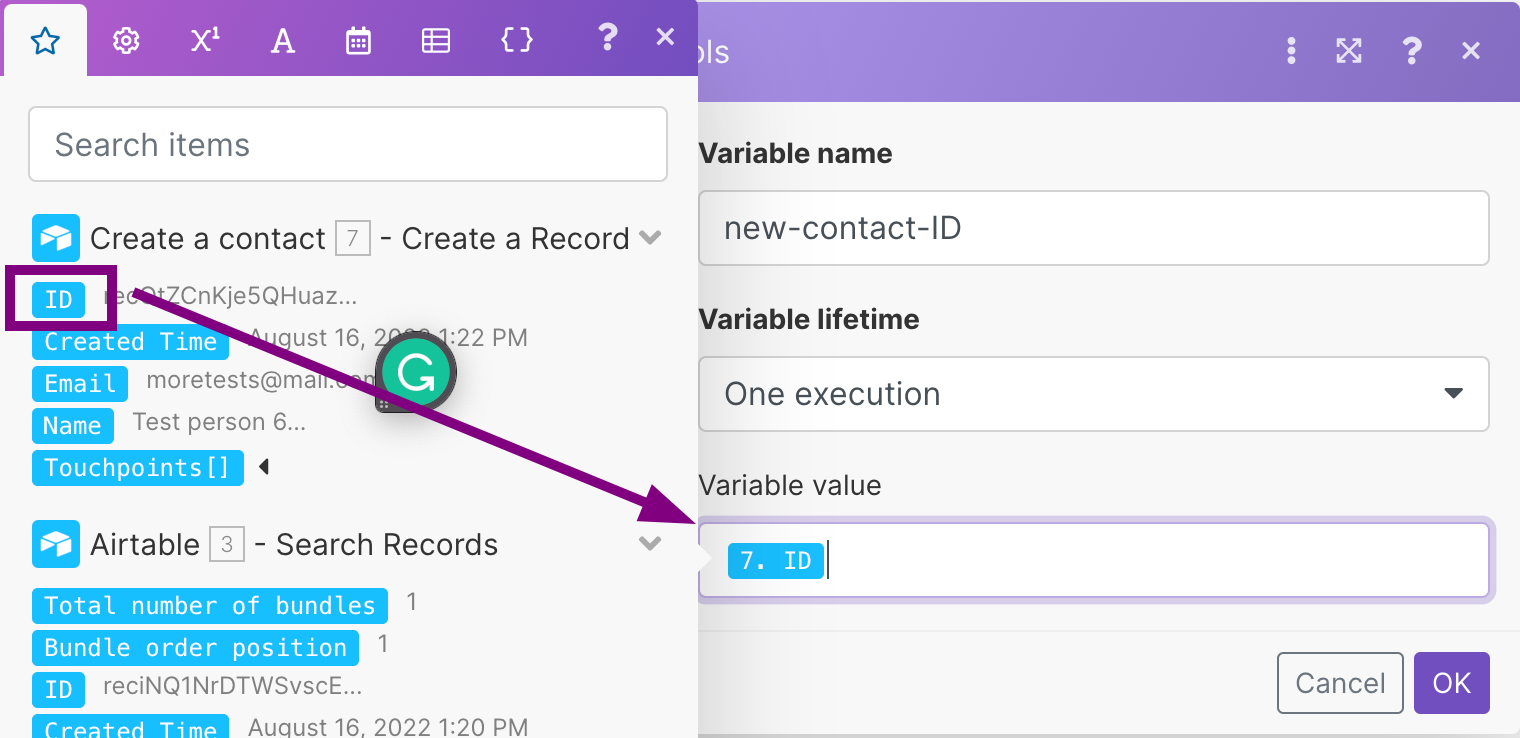Confirm with the OK button
The image size is (1520, 738).
tap(1451, 683)
